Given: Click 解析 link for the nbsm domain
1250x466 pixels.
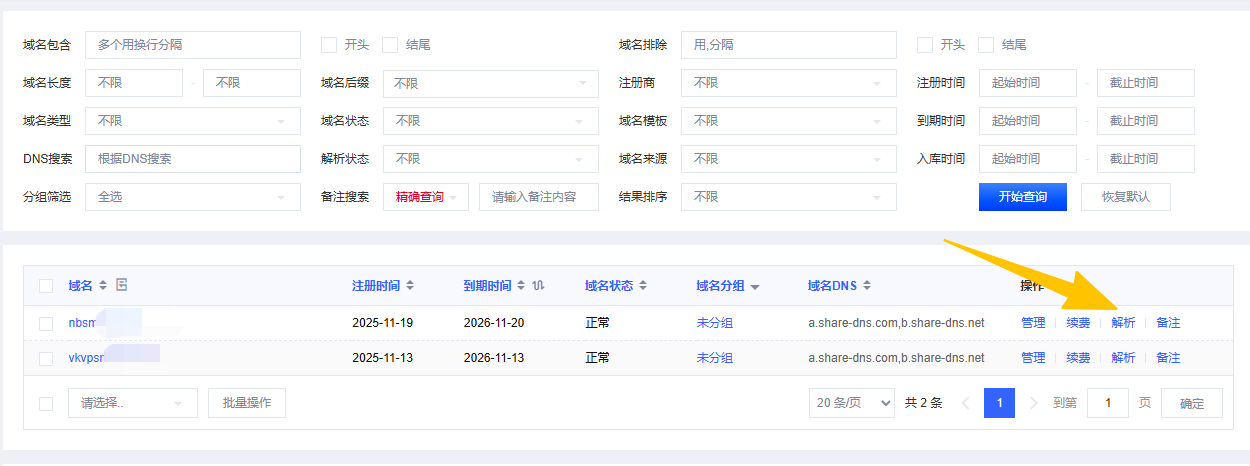Looking at the screenshot, I should [1123, 323].
